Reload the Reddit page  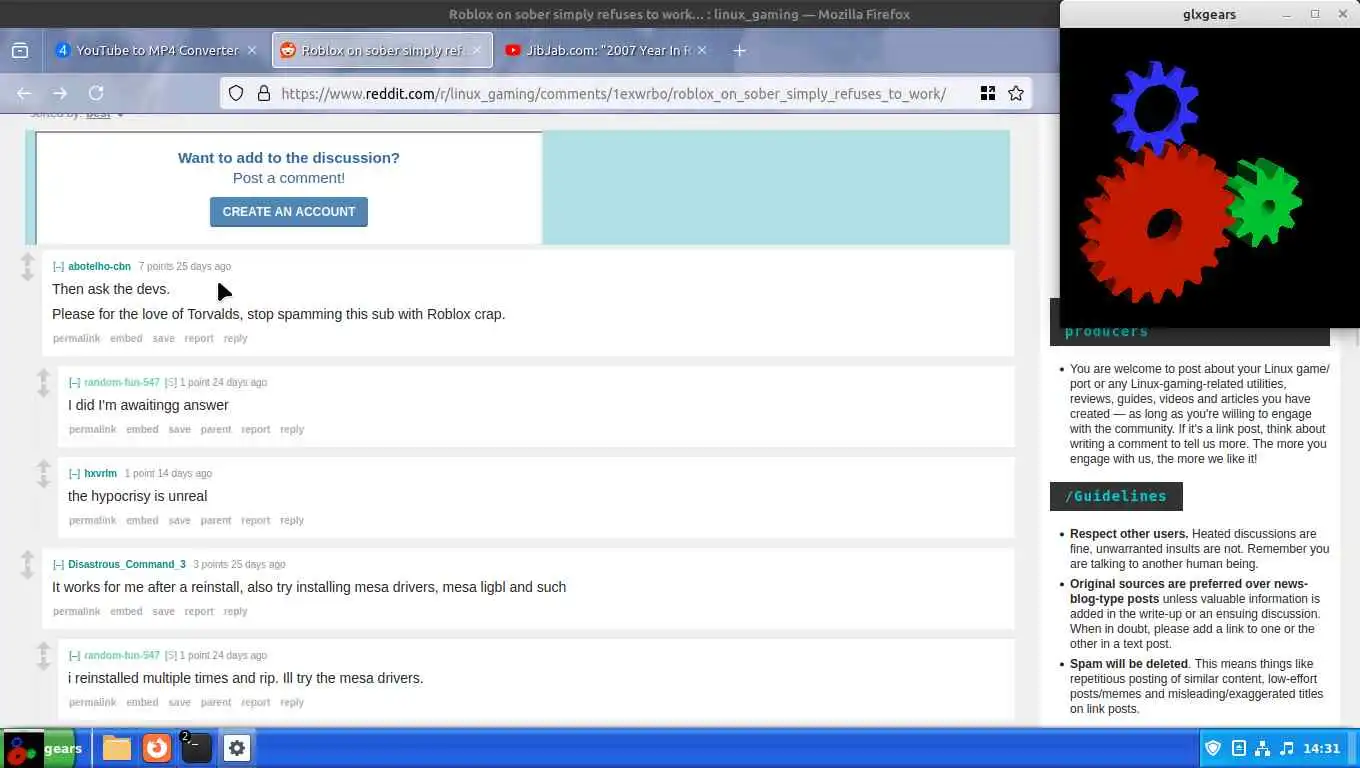coord(96,93)
